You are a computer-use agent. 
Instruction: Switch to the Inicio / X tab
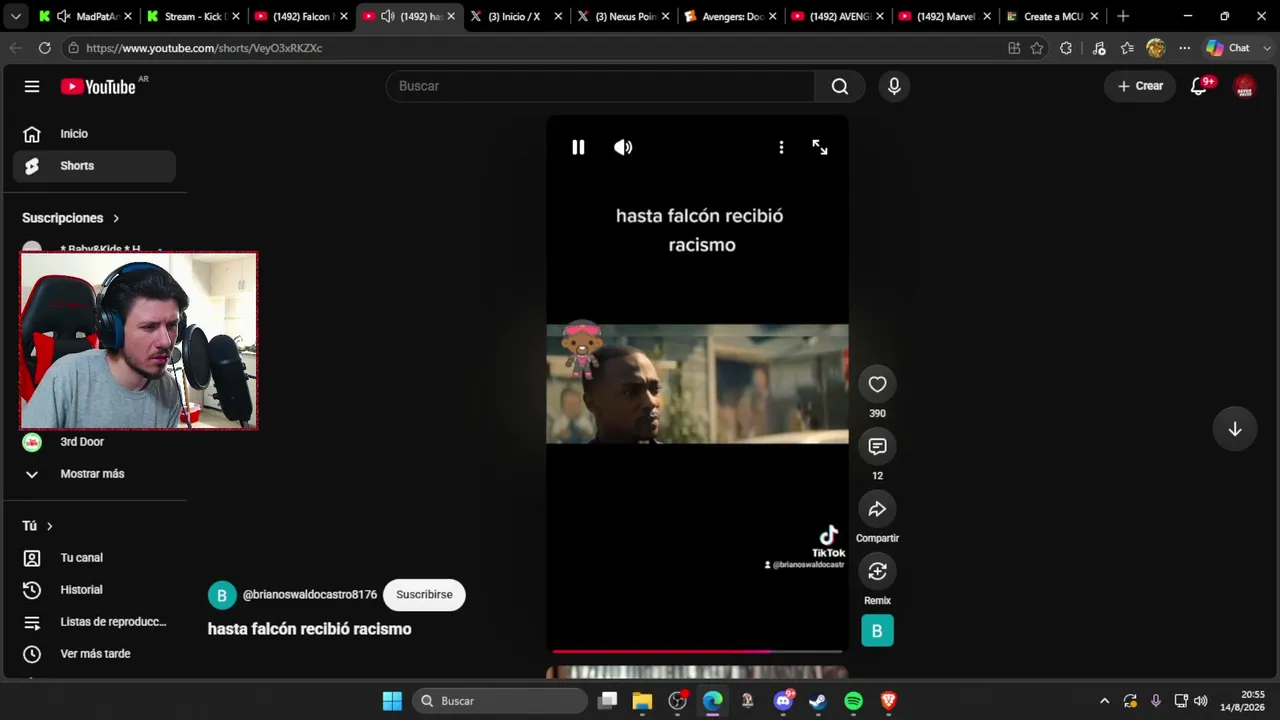[516, 16]
